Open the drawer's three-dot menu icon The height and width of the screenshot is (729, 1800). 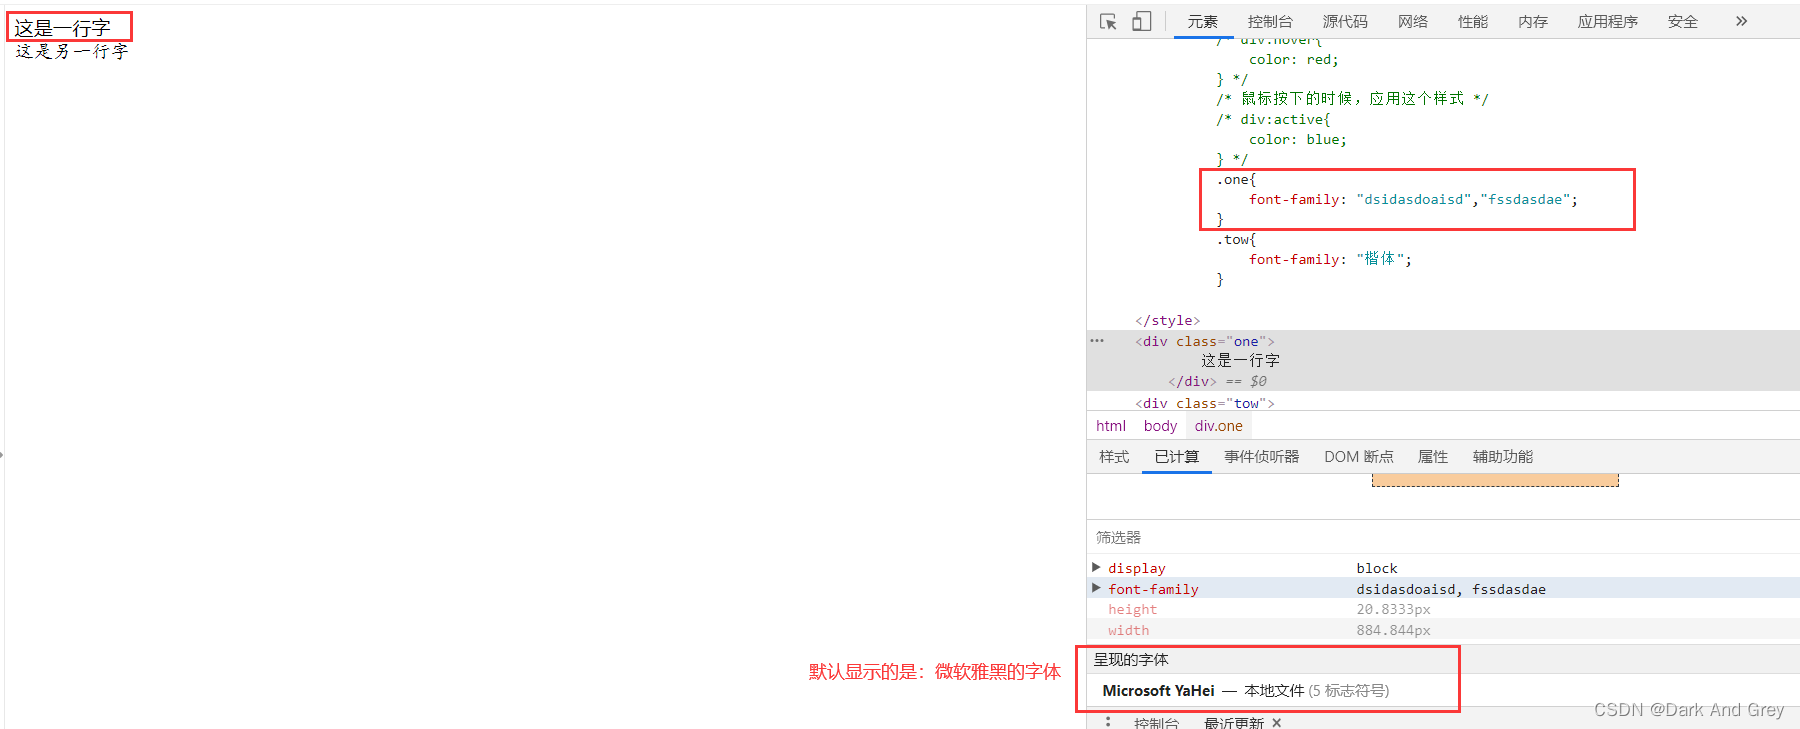1108,722
